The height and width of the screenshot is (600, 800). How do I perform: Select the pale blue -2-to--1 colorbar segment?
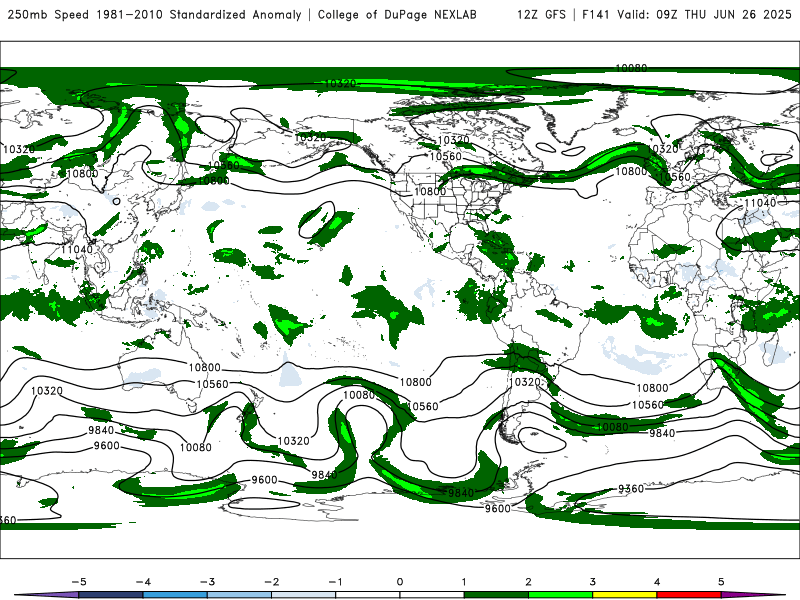pos(304,595)
